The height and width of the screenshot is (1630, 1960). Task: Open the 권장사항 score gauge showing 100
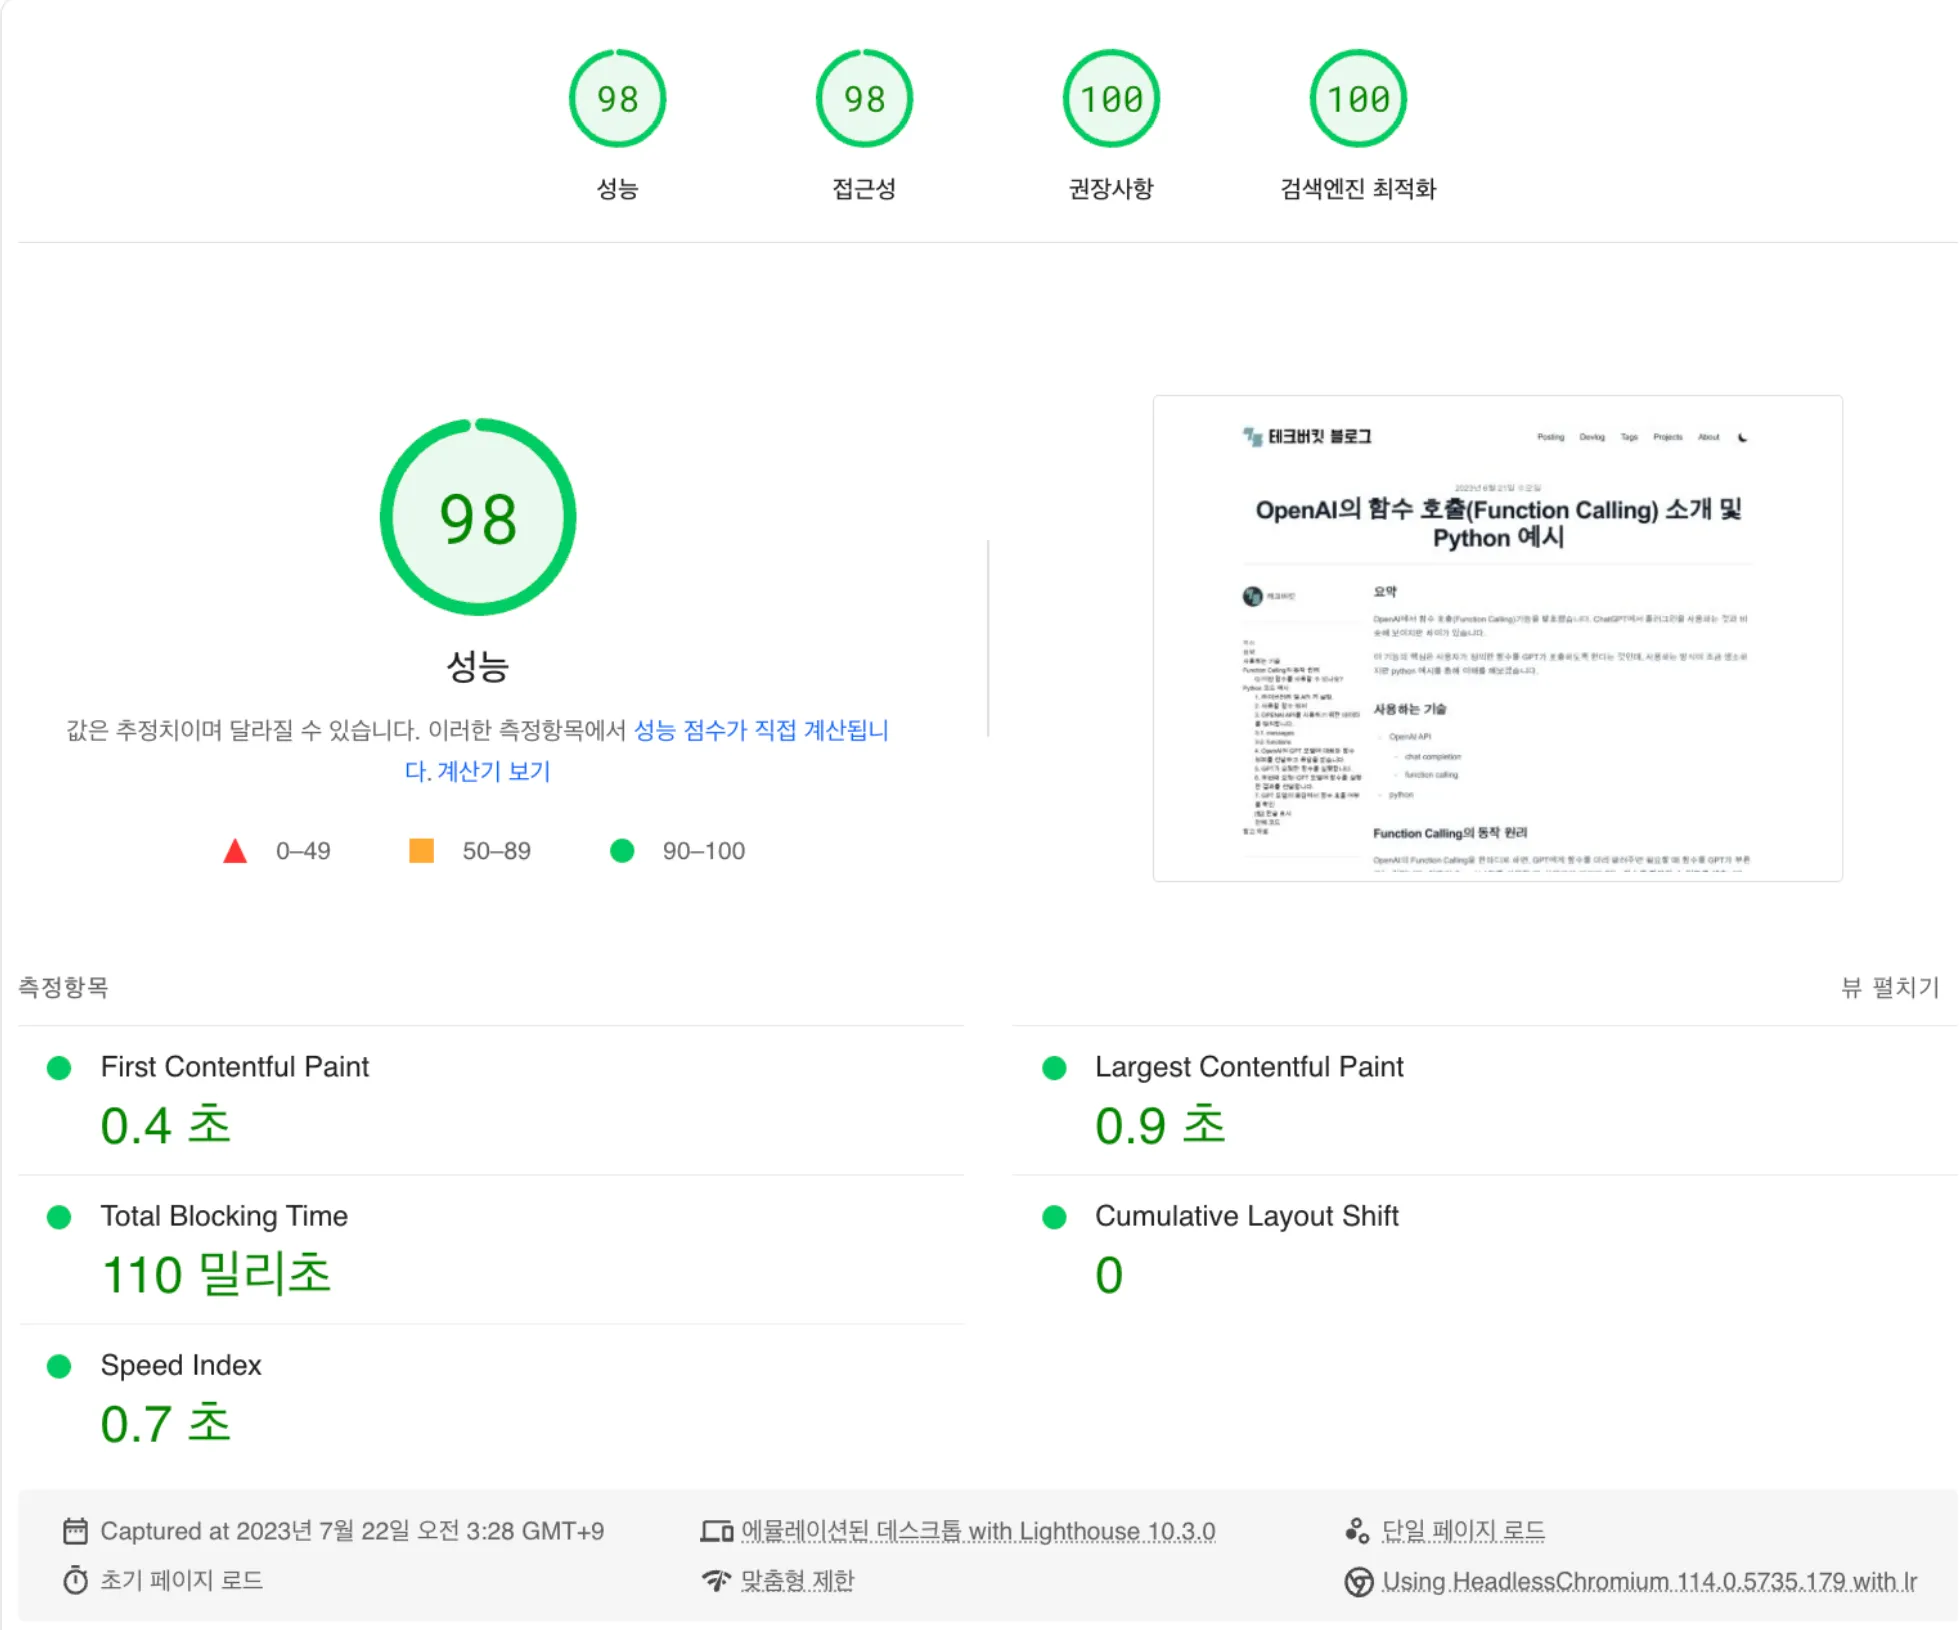(1111, 98)
